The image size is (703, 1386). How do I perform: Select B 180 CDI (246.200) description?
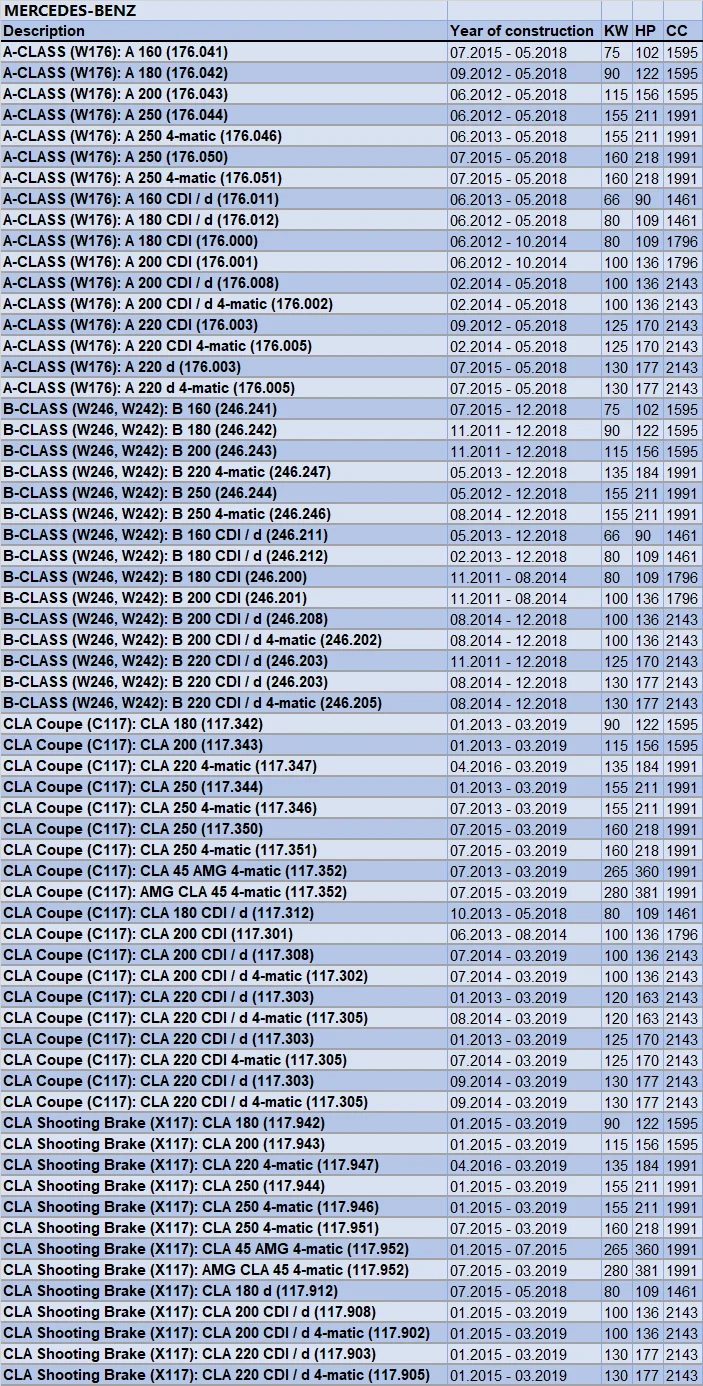[x=223, y=577]
